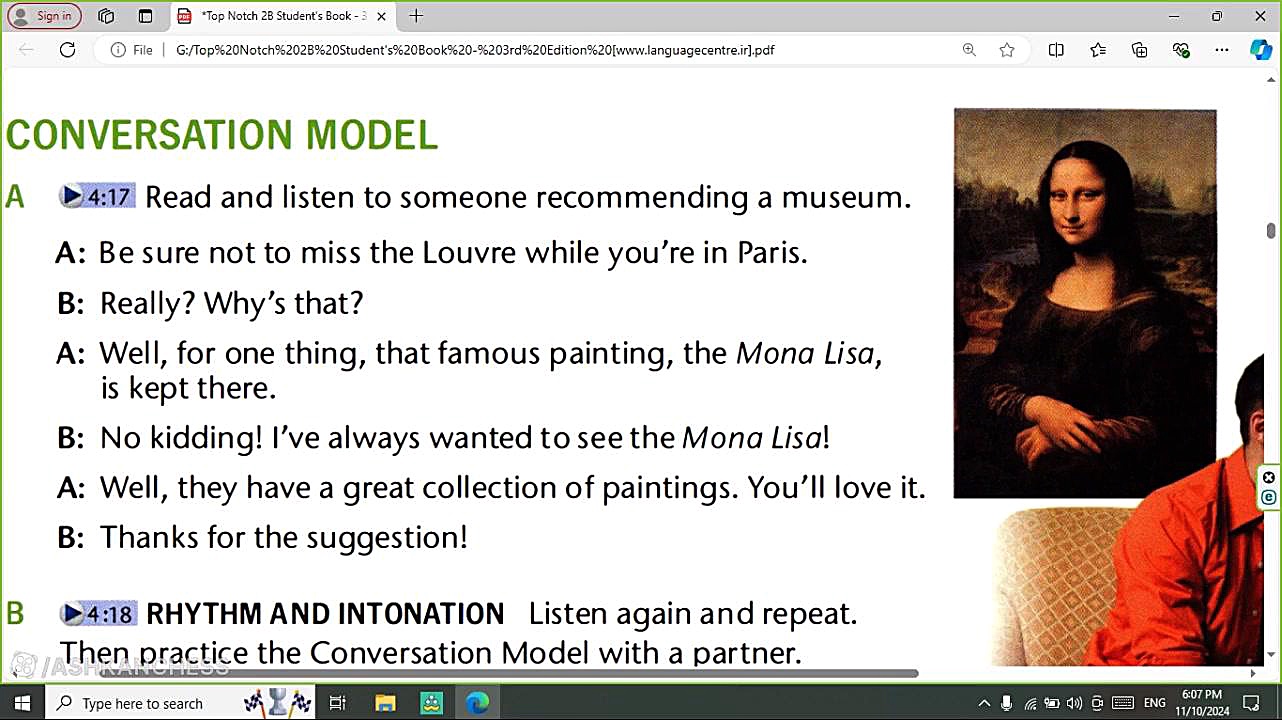Focus the address bar with the PDF path
The width and height of the screenshot is (1282, 720).
pos(475,50)
